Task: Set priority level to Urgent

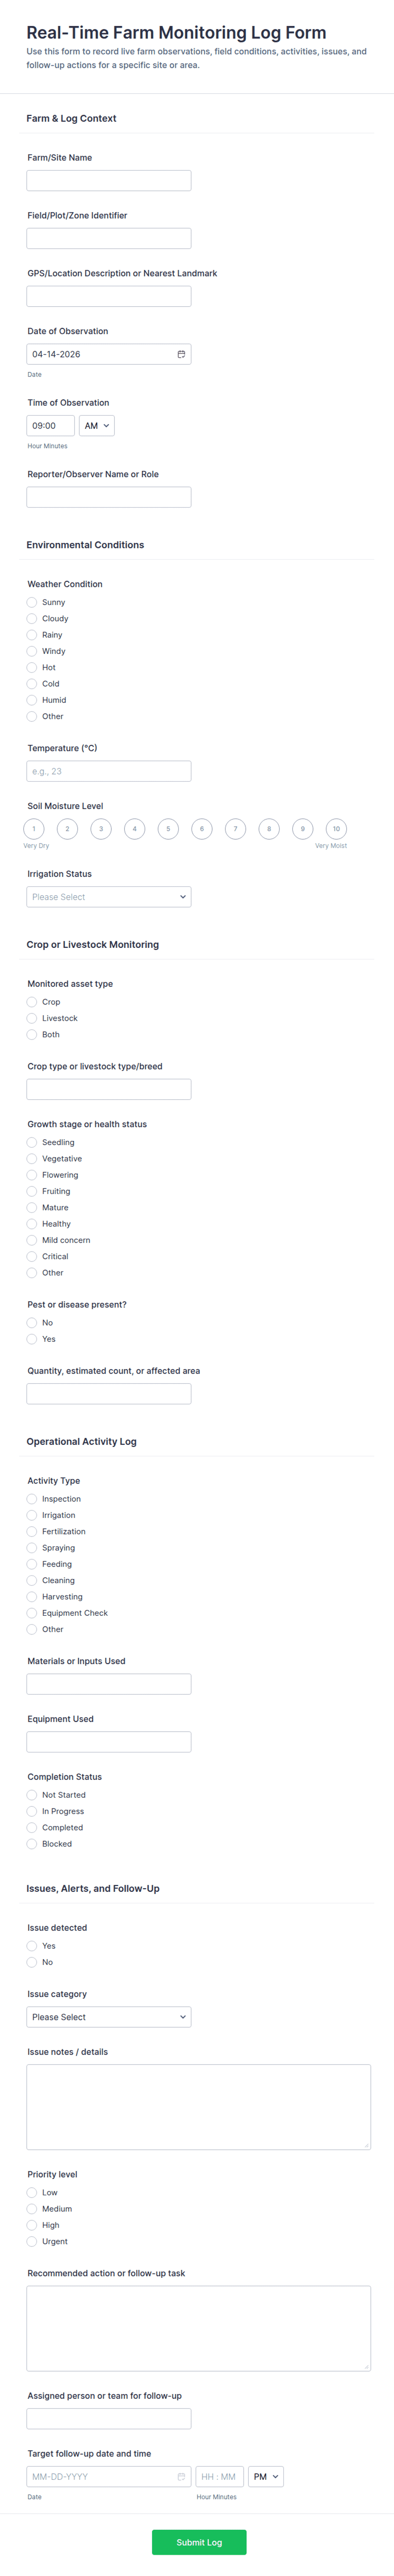Action: tap(32, 2241)
